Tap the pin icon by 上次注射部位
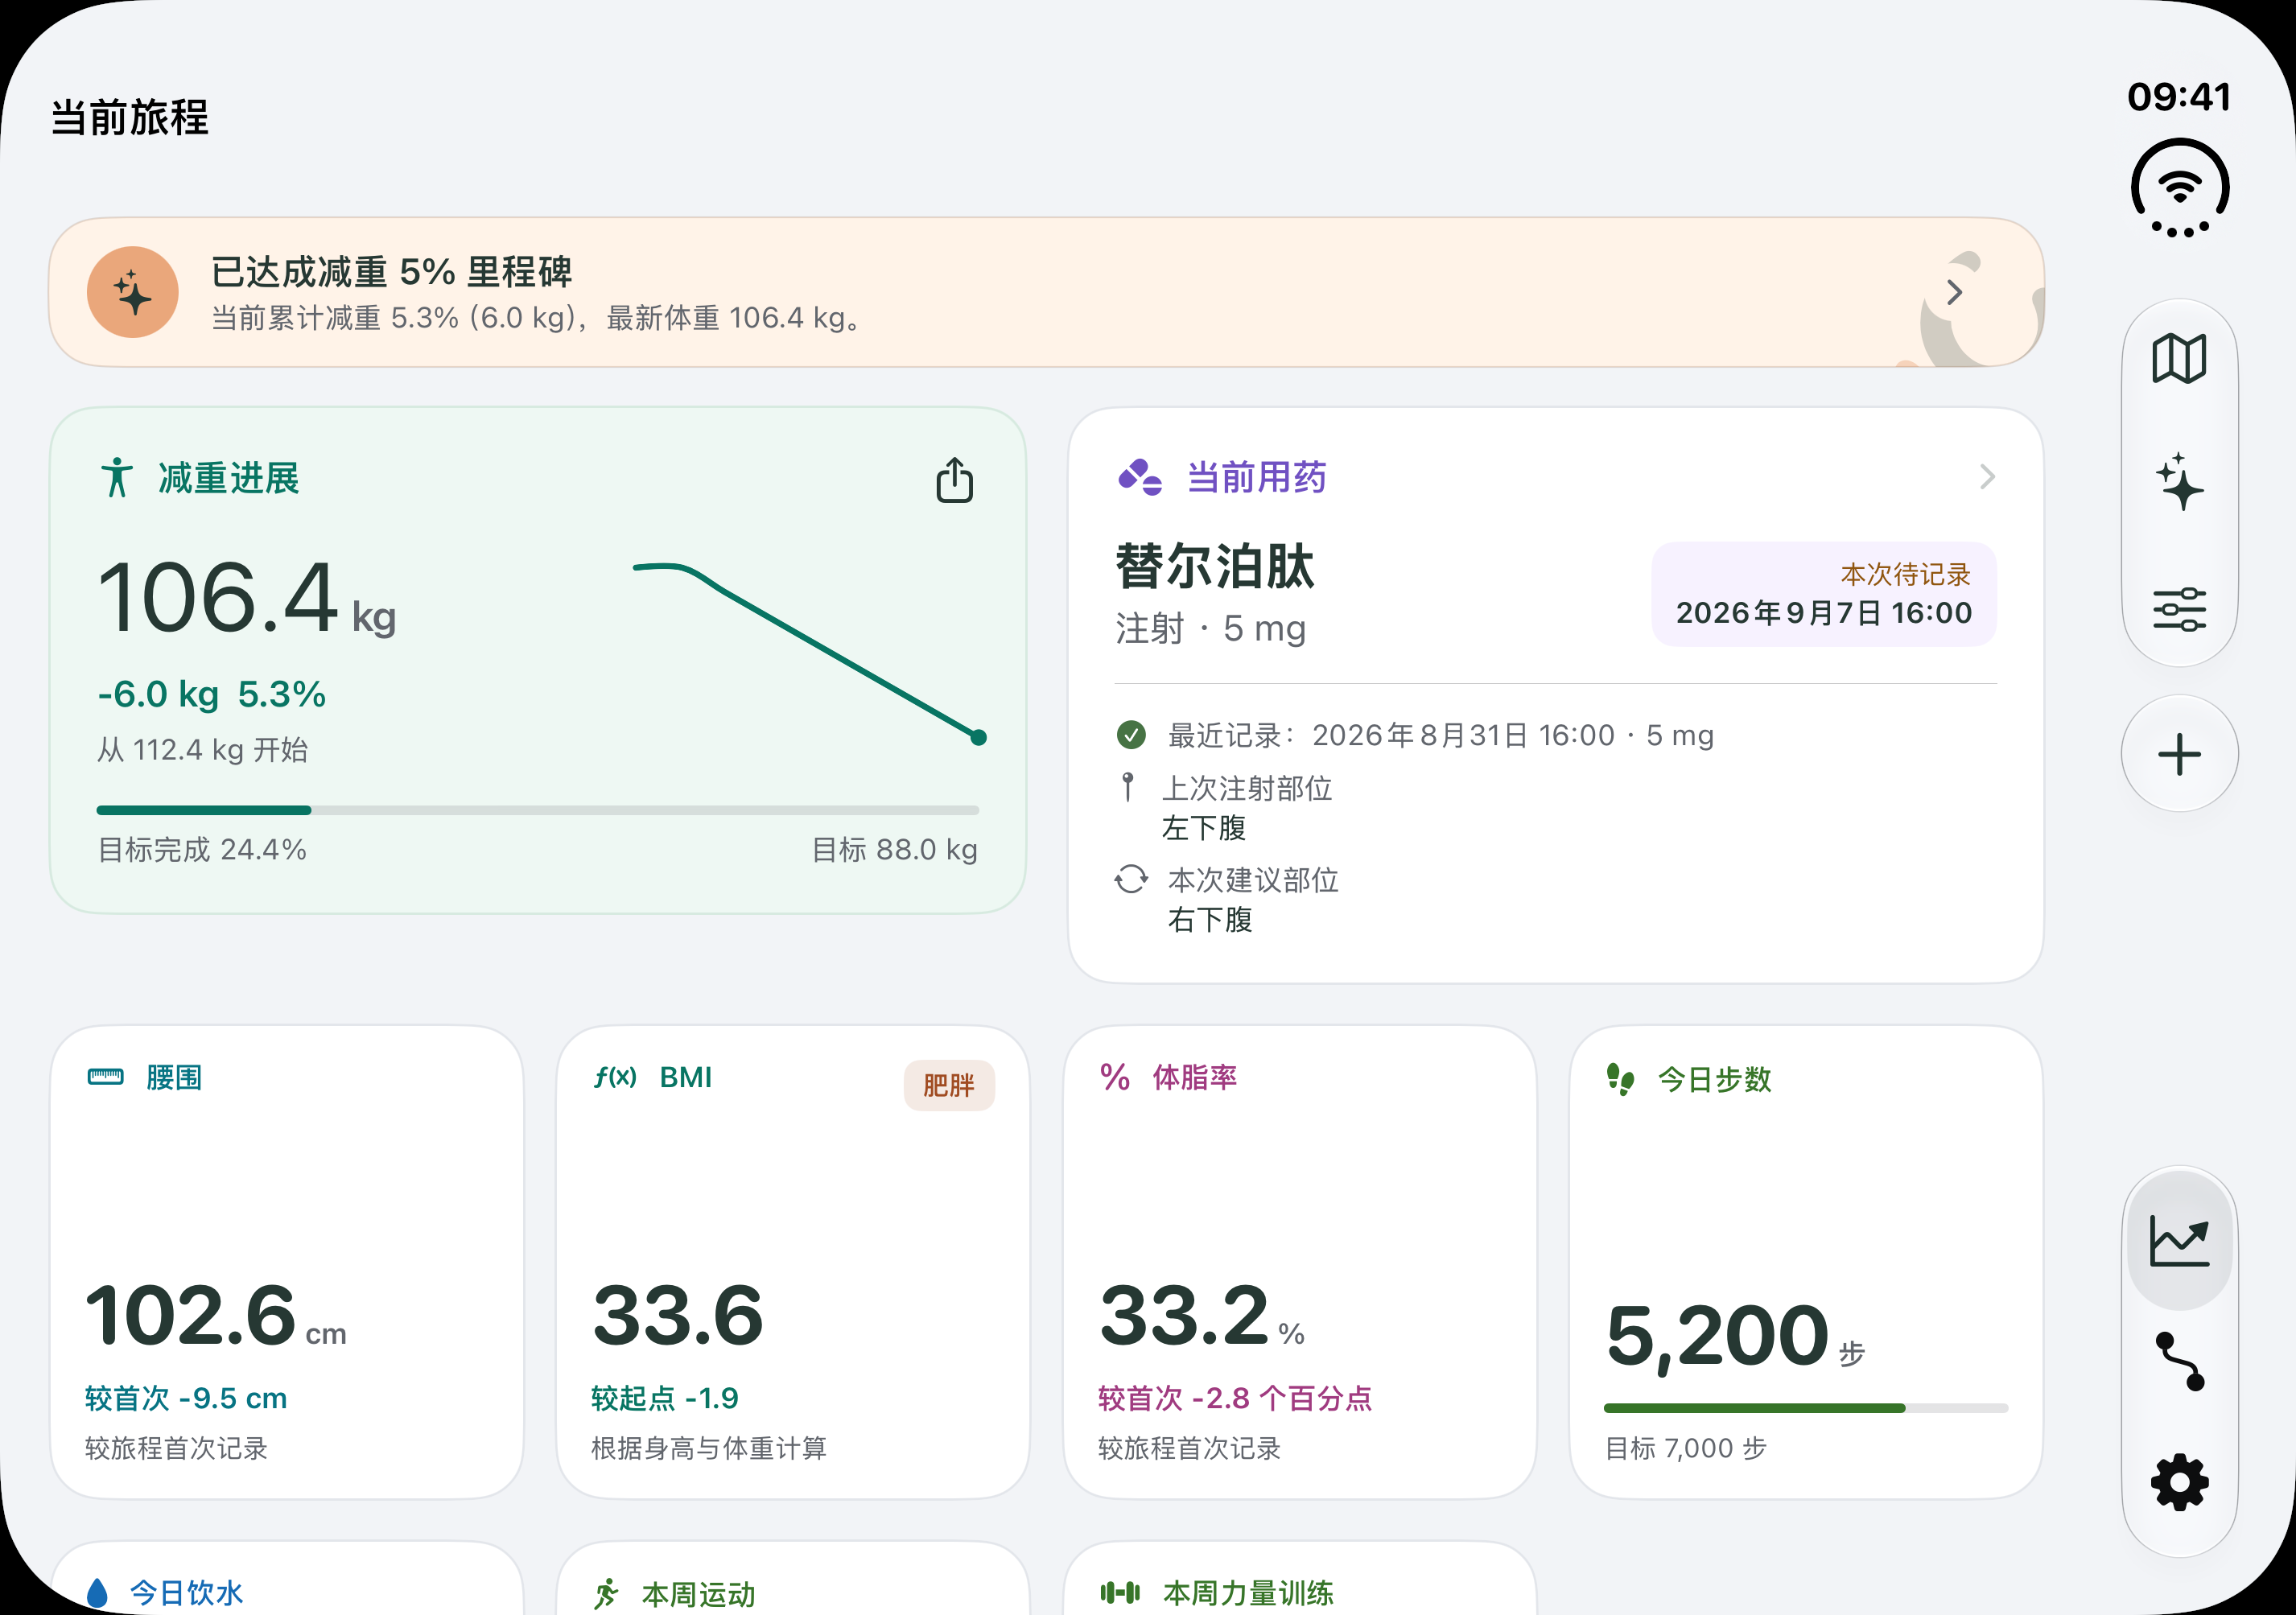The image size is (2296, 1615). pos(1128,787)
